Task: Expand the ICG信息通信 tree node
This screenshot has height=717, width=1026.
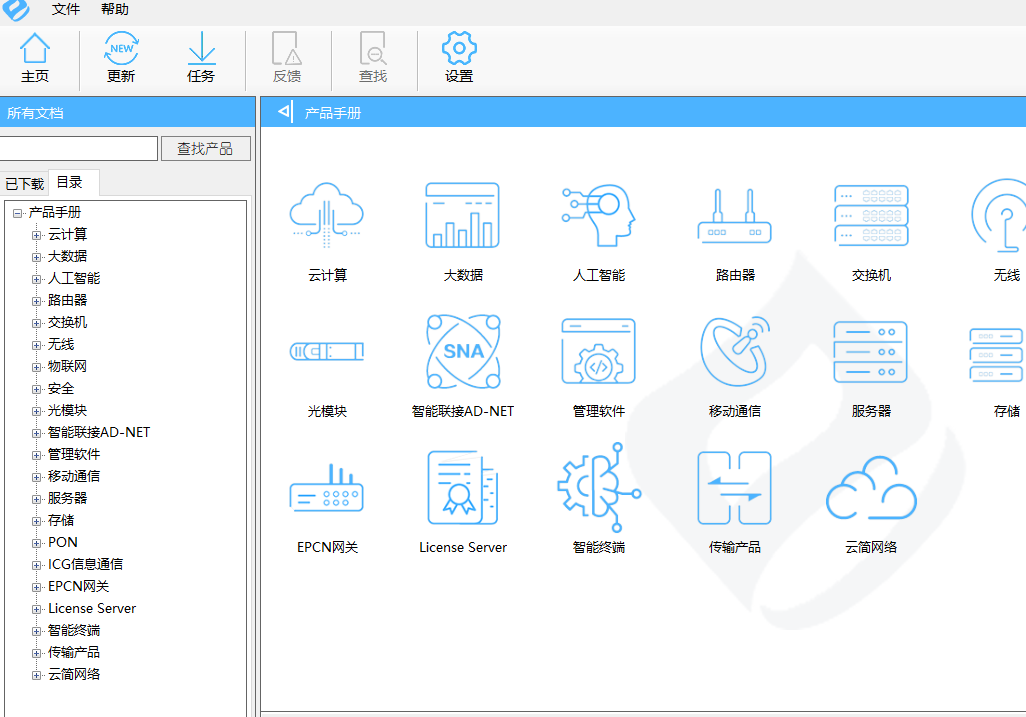Action: 36,565
